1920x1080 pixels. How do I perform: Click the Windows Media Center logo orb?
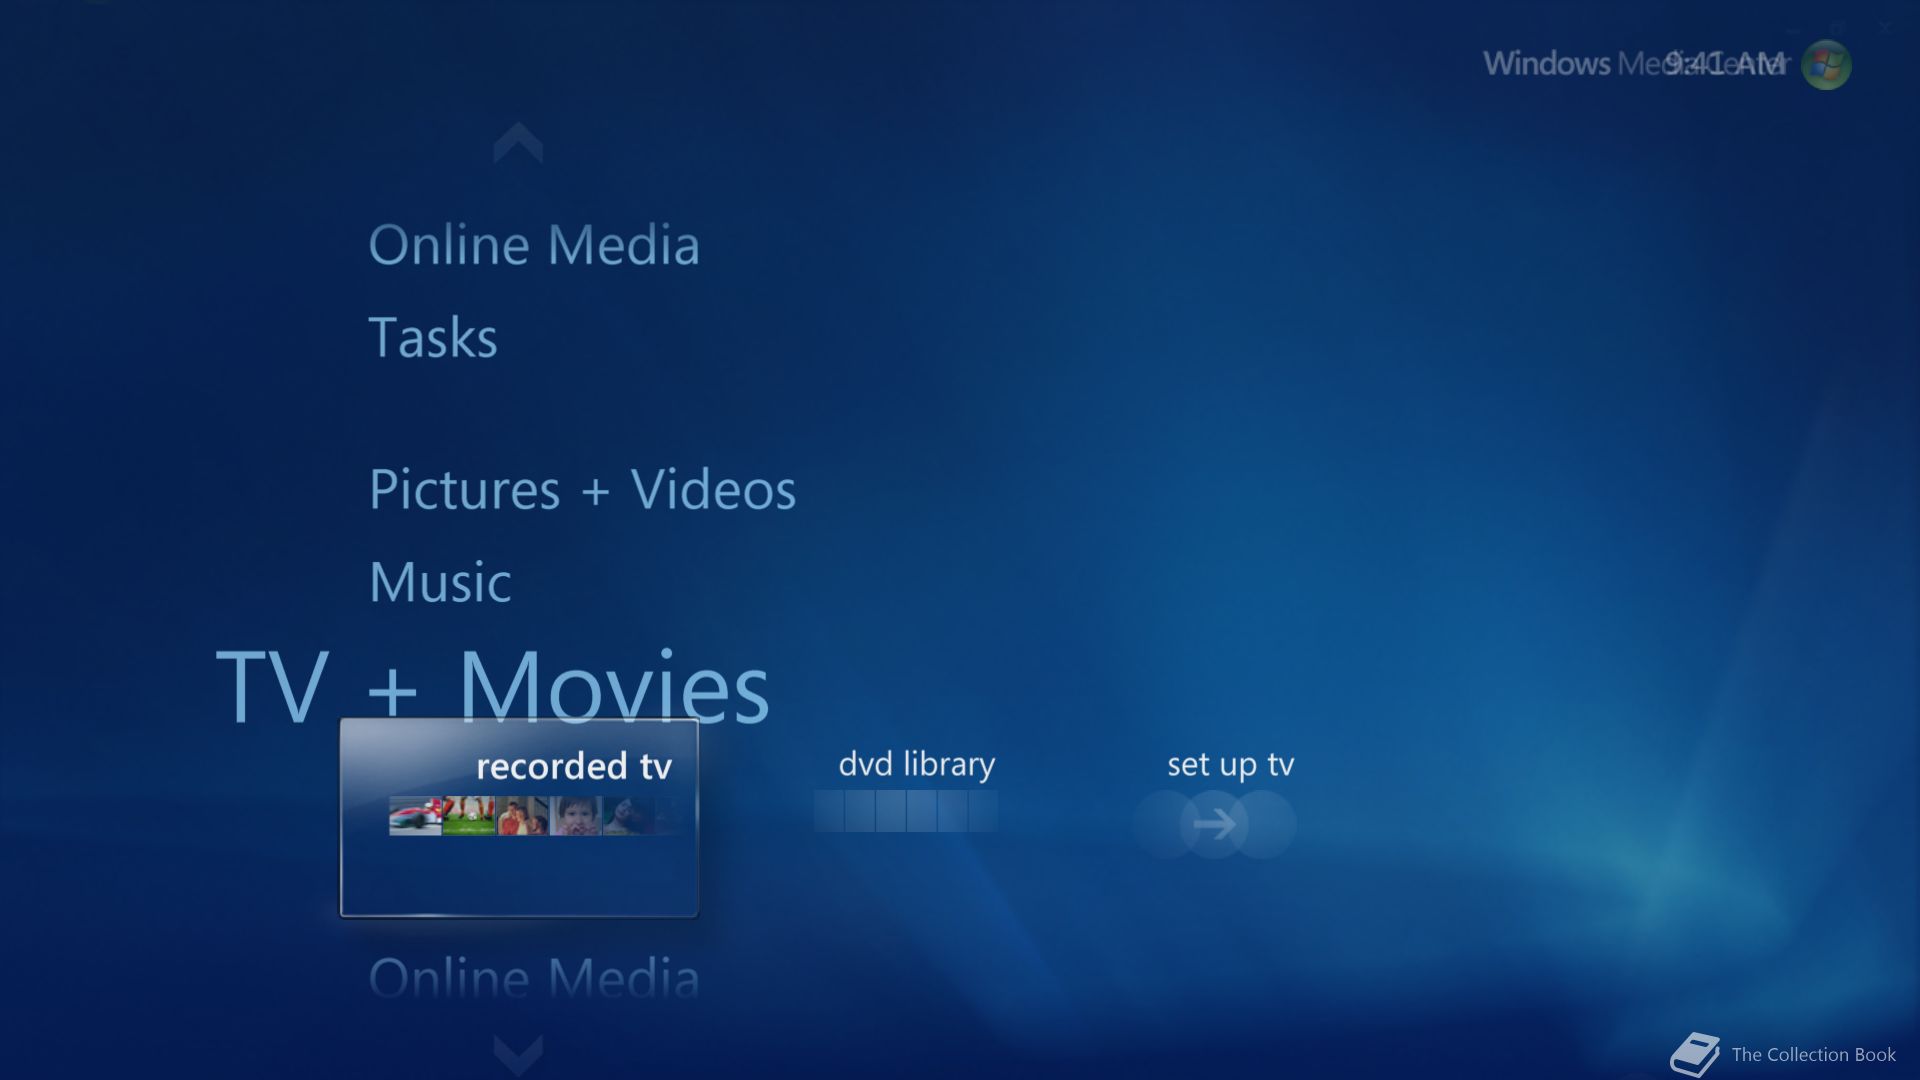[1826, 65]
